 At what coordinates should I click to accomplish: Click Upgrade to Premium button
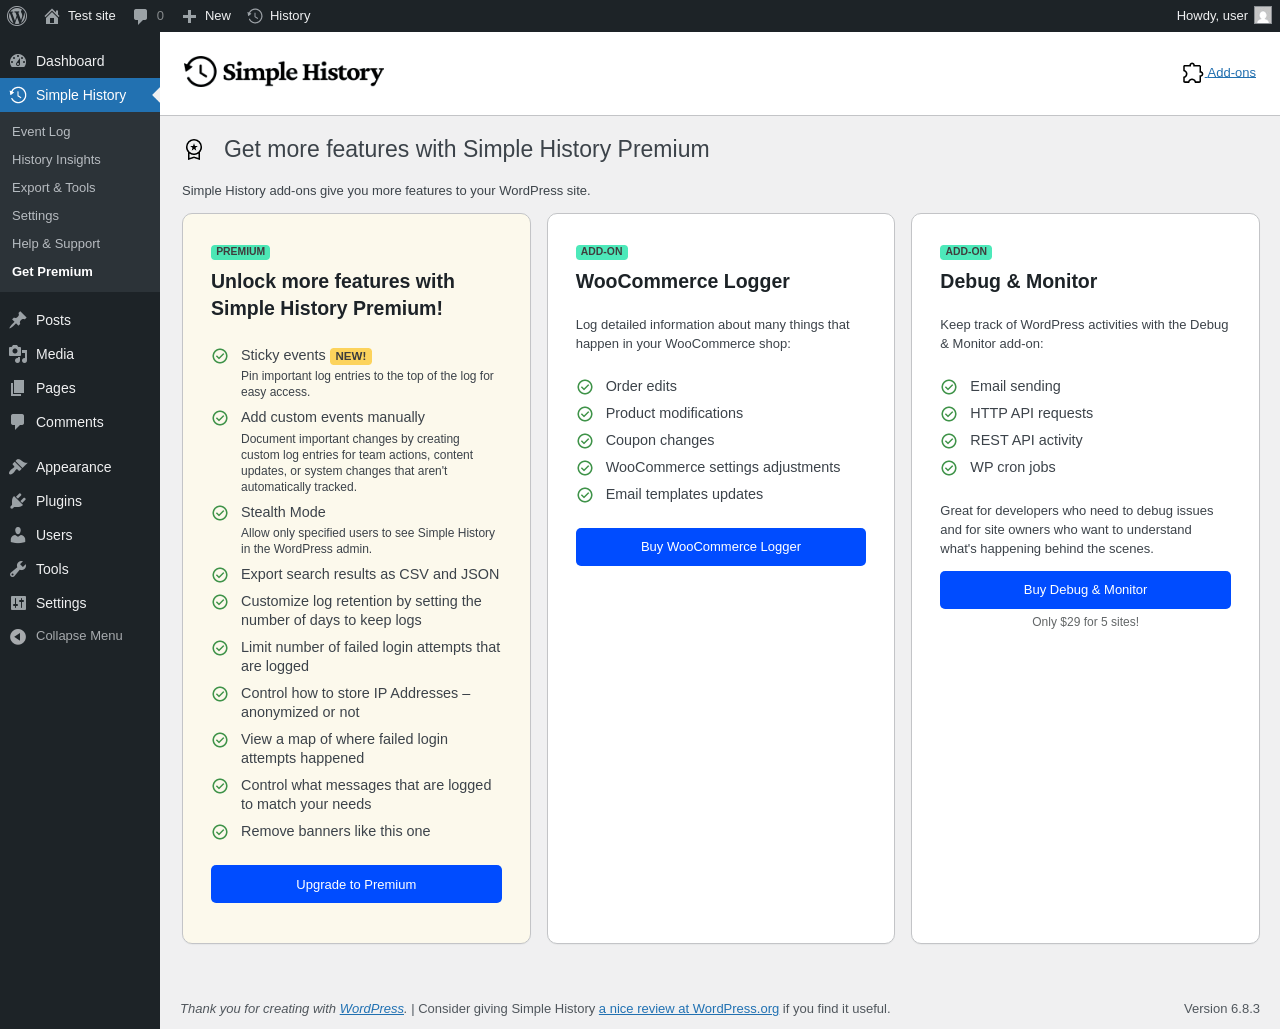356,884
